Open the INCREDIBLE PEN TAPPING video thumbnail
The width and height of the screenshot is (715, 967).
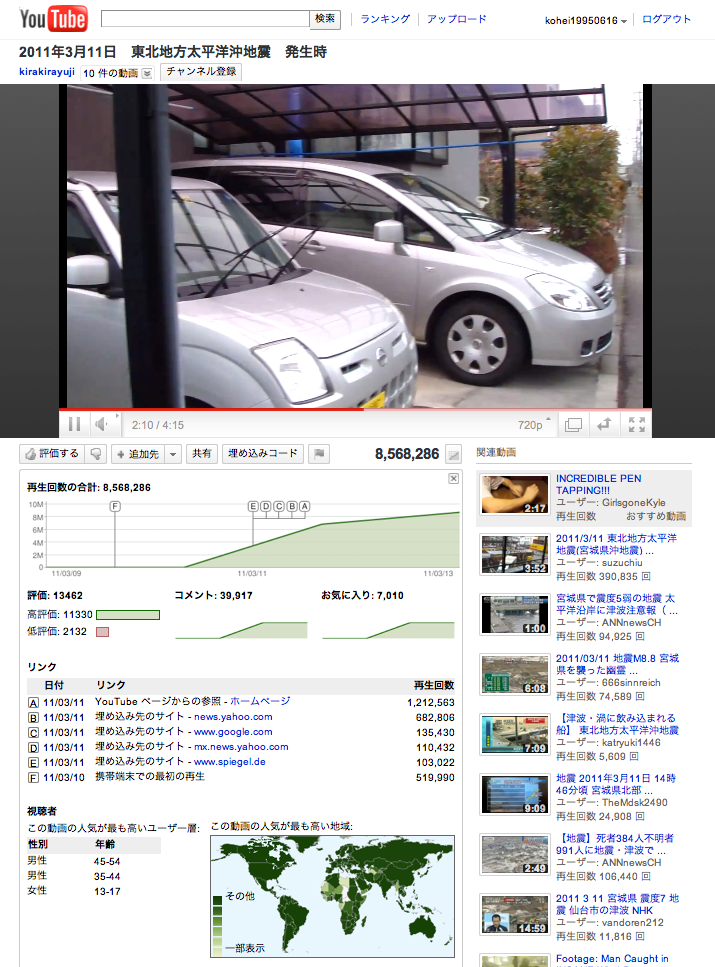514,495
